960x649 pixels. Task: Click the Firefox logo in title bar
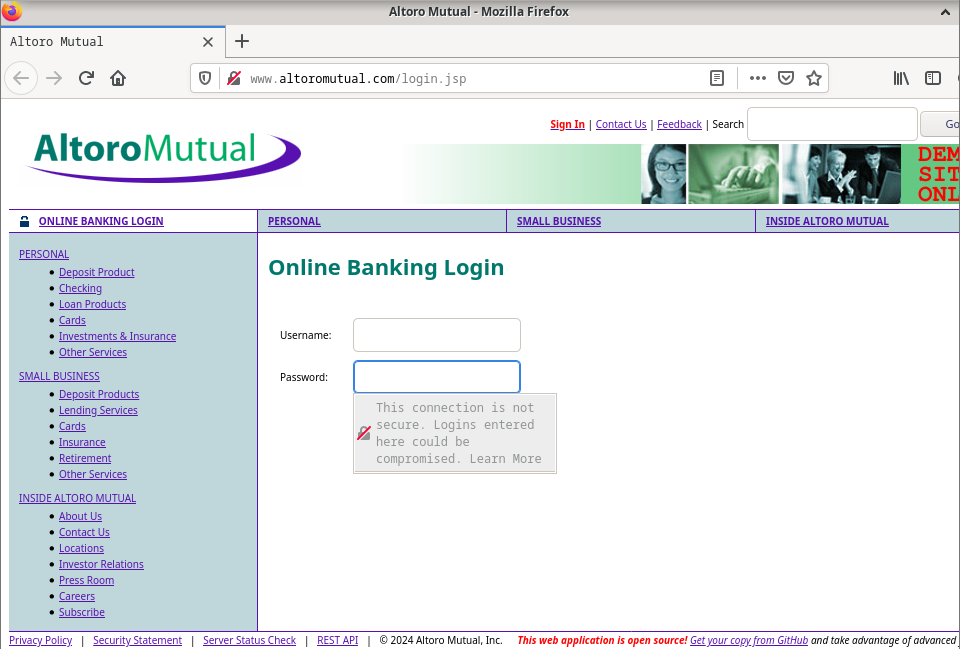point(12,12)
